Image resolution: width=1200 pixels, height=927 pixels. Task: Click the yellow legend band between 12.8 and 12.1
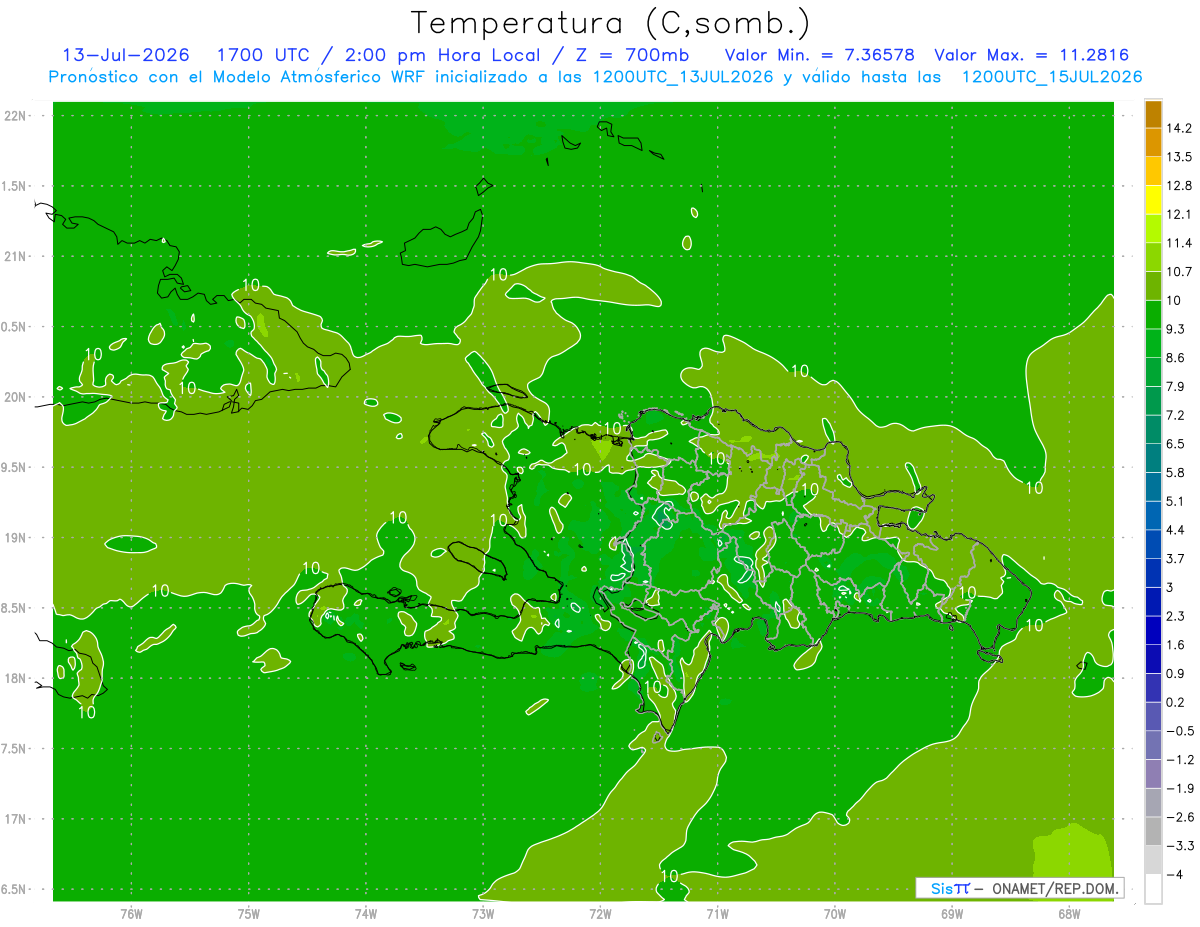[1153, 200]
